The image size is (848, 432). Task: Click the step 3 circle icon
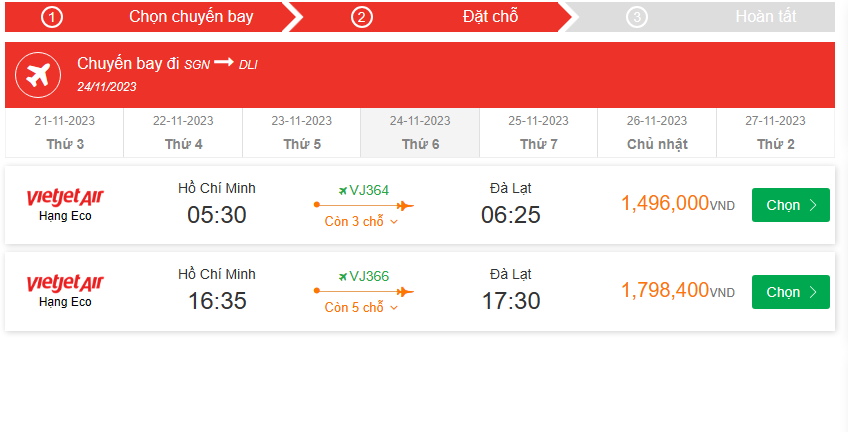coord(637,17)
